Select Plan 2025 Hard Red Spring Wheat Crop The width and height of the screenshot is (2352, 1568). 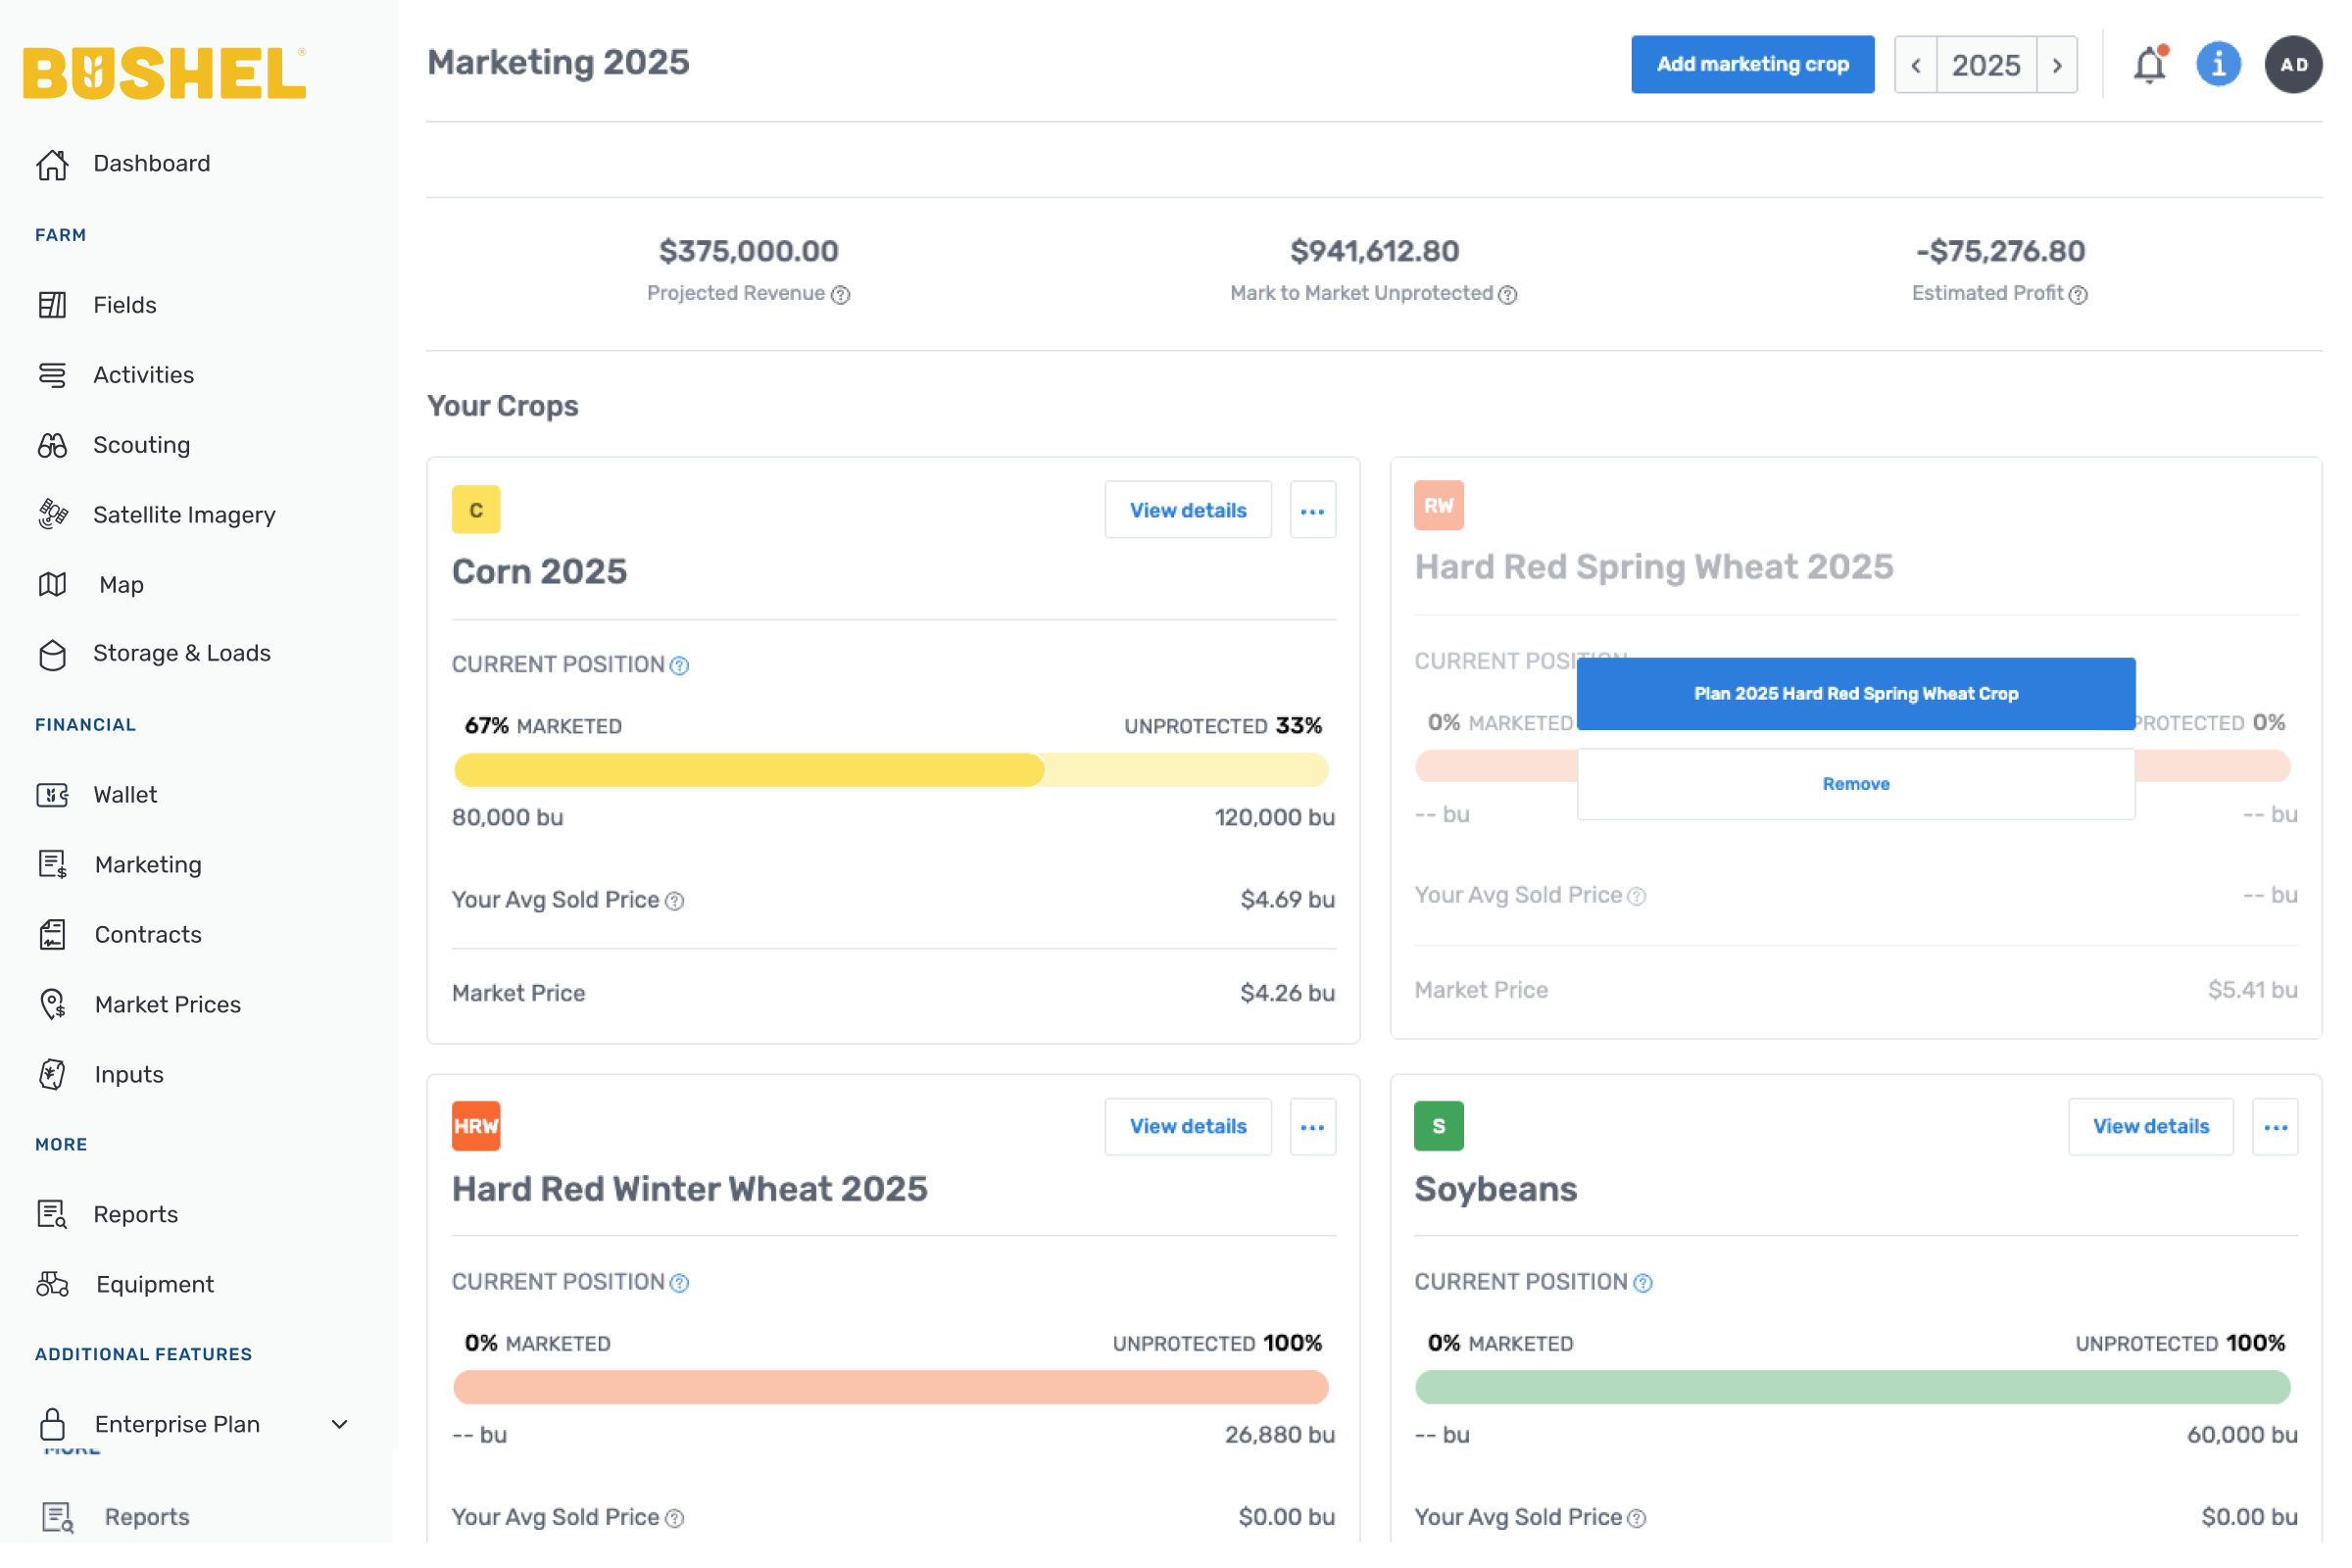1855,694
